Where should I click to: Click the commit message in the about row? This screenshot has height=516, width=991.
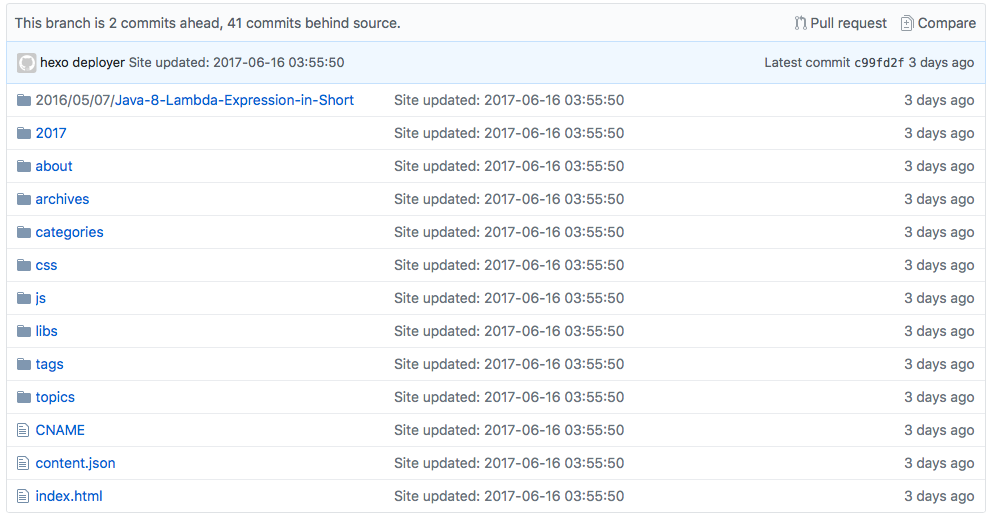(509, 166)
